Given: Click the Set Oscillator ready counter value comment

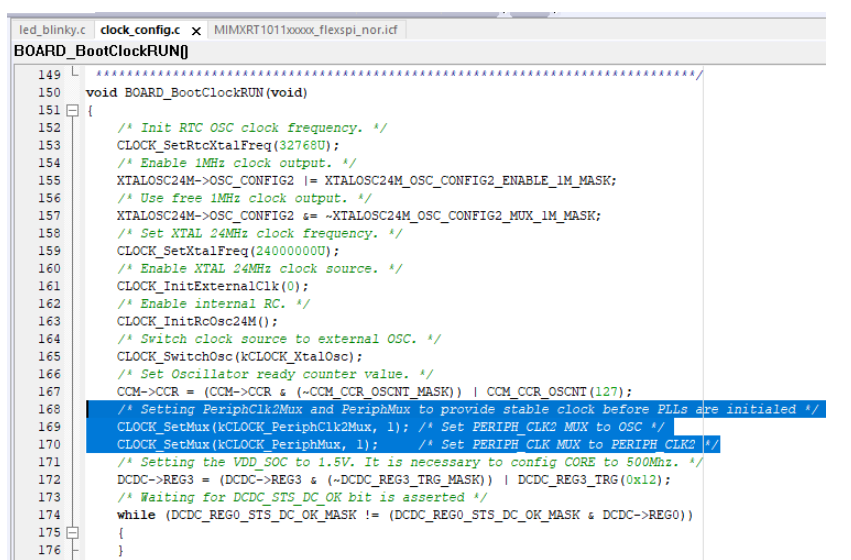Looking at the screenshot, I should [x=275, y=374].
